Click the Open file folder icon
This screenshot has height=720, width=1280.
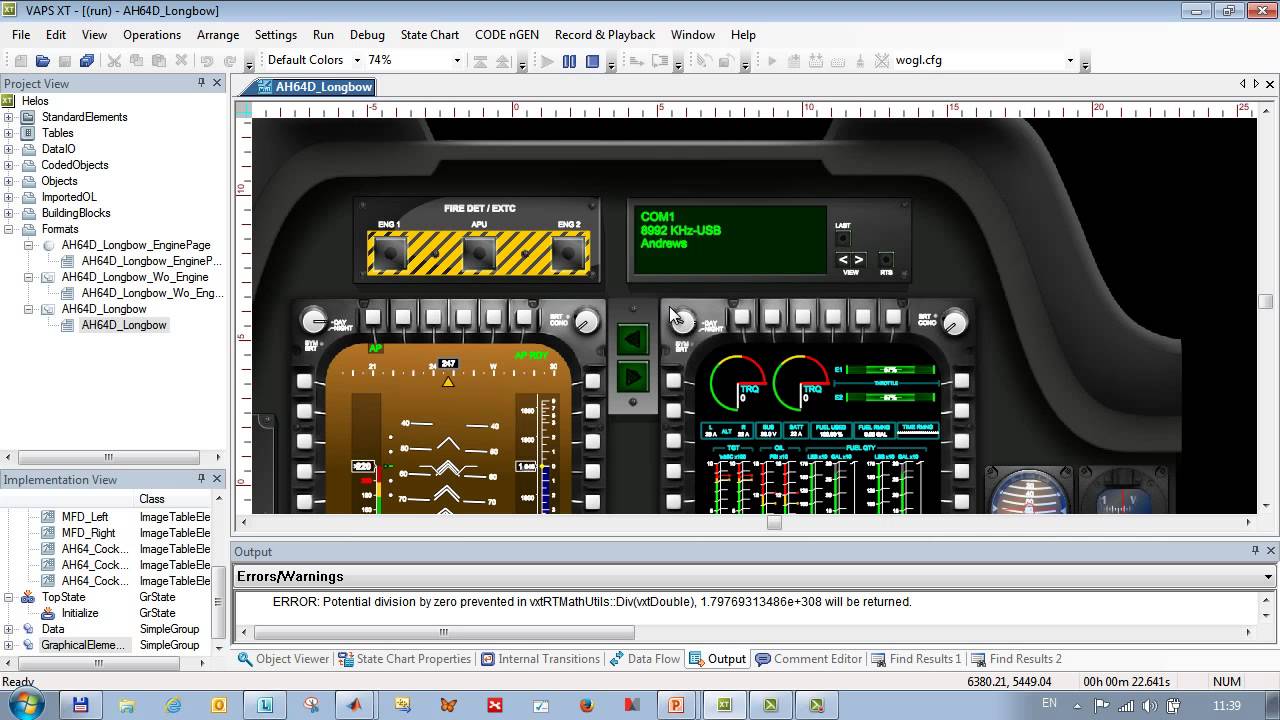pyautogui.click(x=43, y=61)
